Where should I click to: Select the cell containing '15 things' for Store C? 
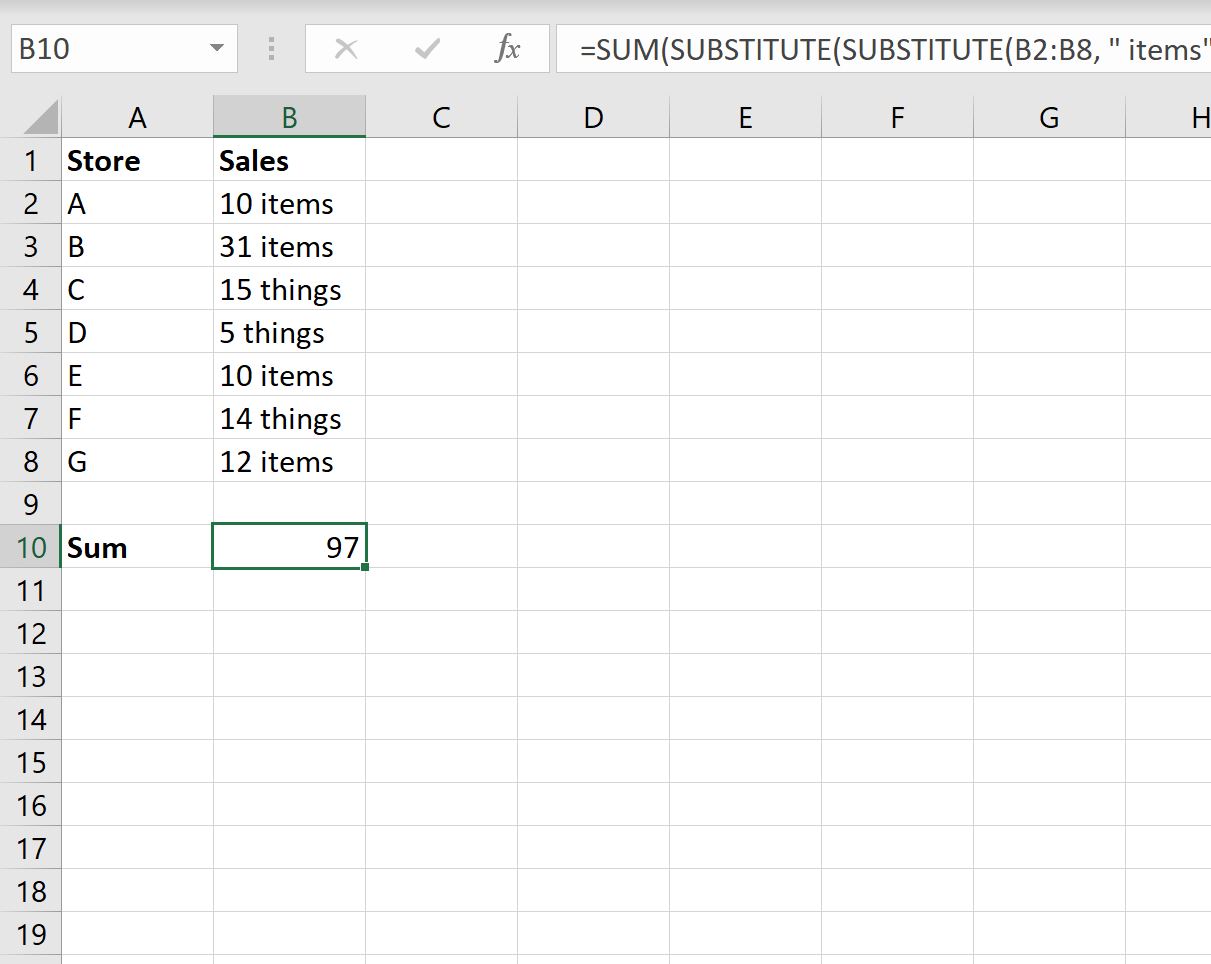coord(289,289)
